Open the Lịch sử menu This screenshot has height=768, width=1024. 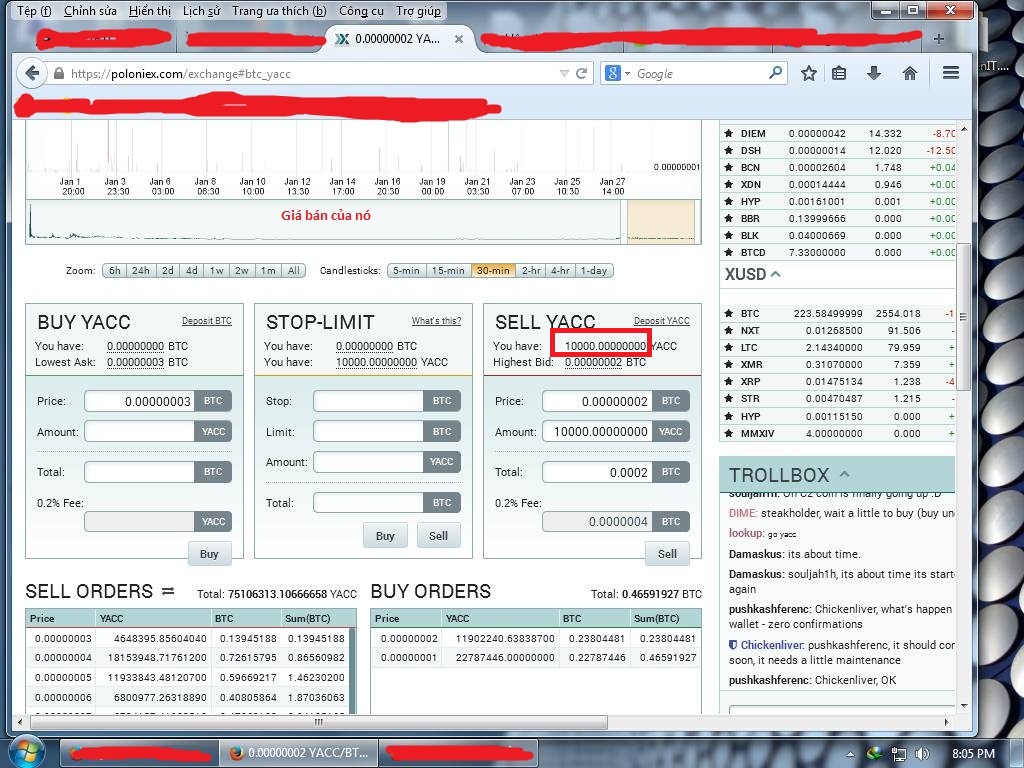(x=201, y=11)
